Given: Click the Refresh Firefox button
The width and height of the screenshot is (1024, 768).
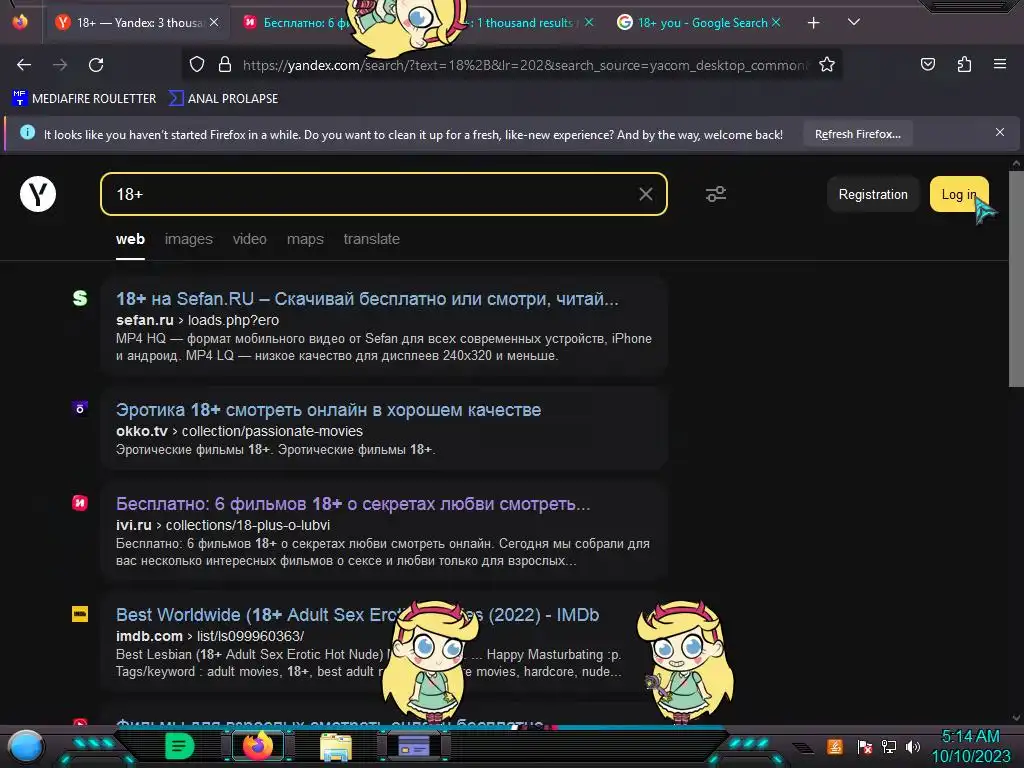Looking at the screenshot, I should (857, 134).
